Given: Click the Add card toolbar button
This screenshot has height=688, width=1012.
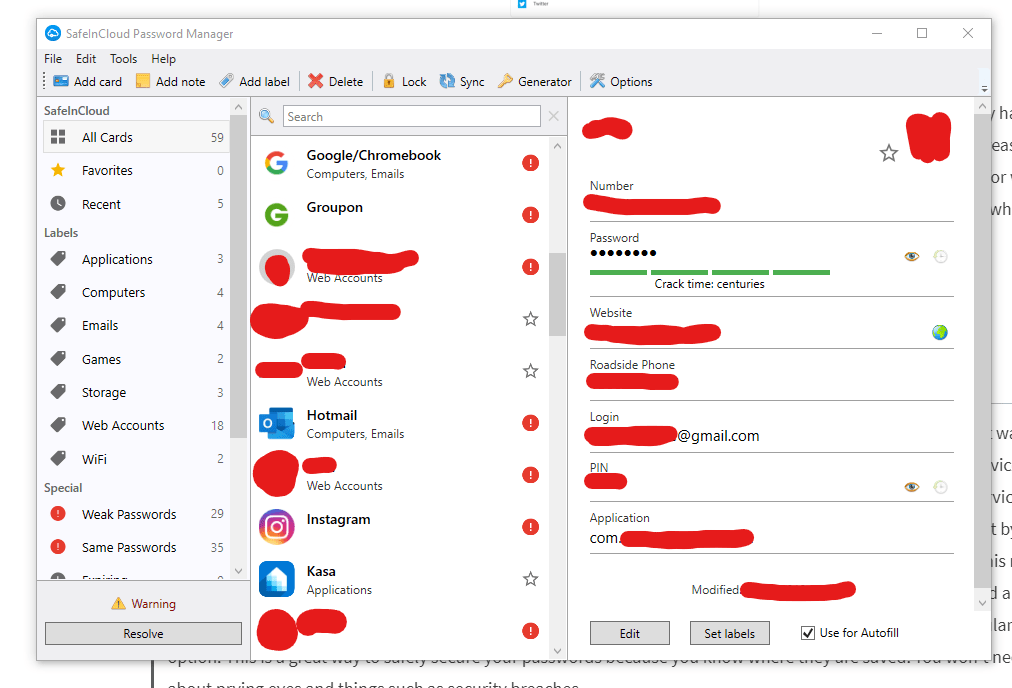Looking at the screenshot, I should tap(88, 81).
